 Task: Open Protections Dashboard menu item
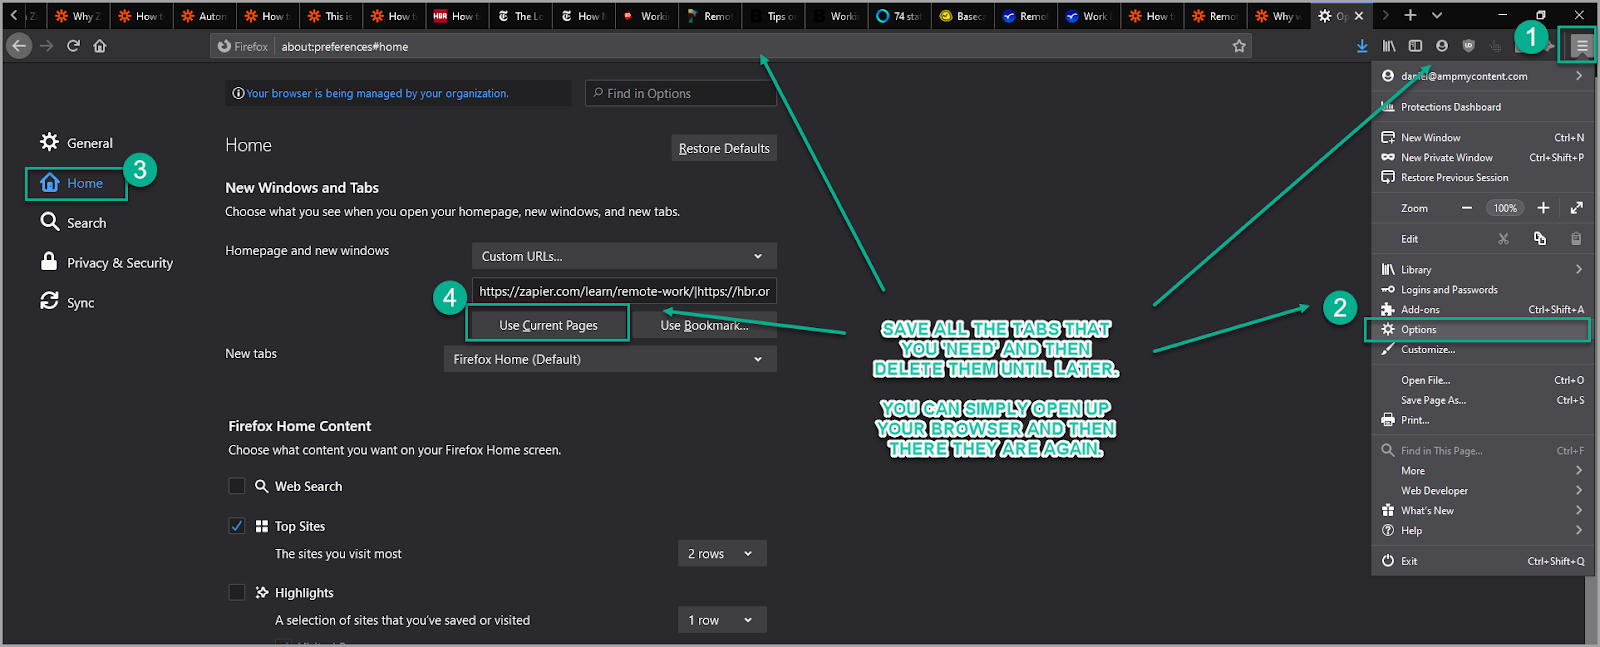[x=1482, y=107]
